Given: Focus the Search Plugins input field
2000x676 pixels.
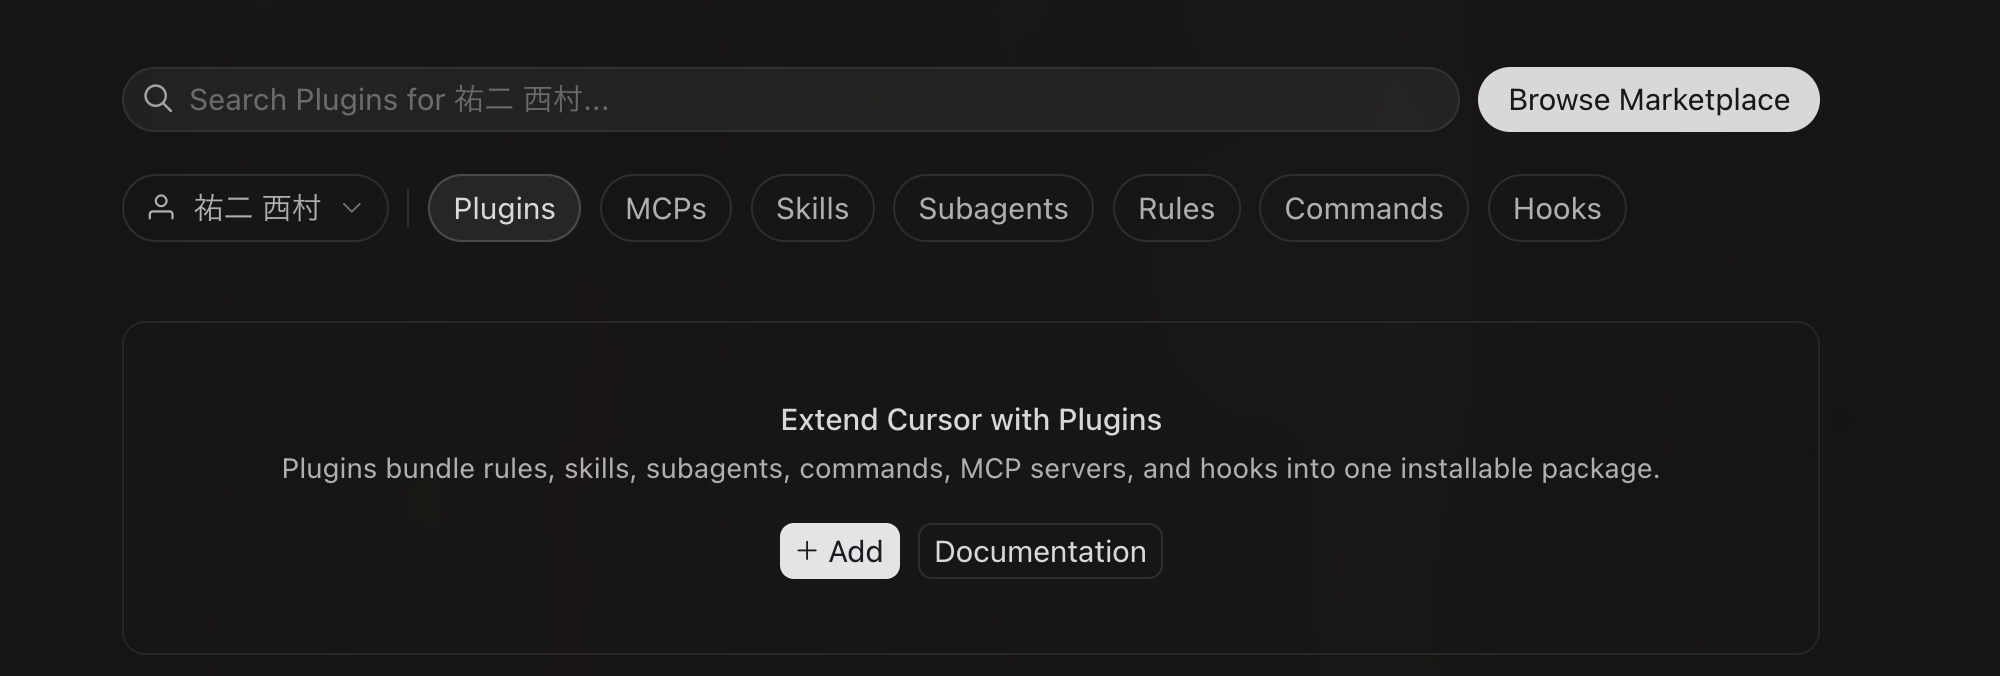Looking at the screenshot, I should click(x=791, y=99).
